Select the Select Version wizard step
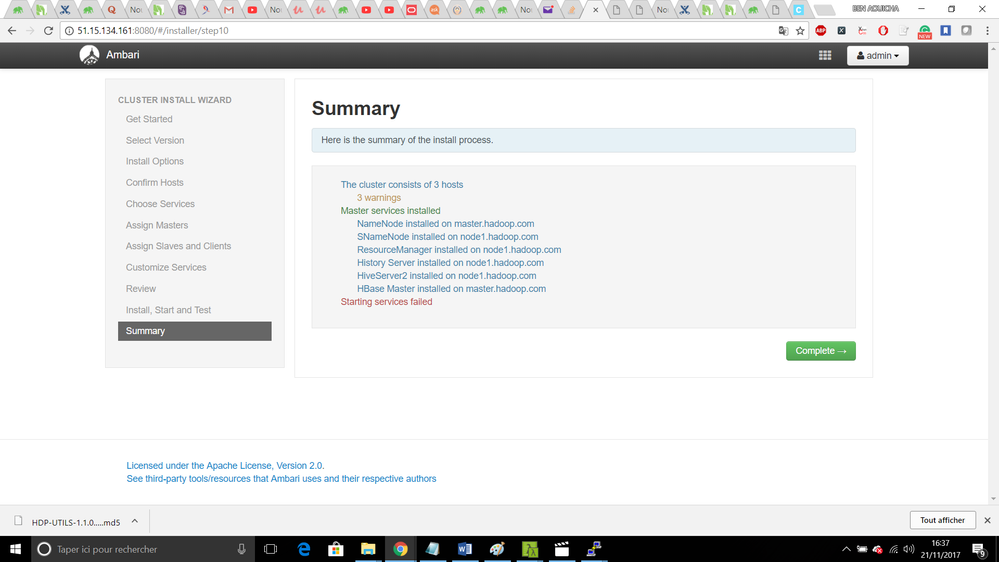Viewport: 999px width, 562px height. pos(155,140)
